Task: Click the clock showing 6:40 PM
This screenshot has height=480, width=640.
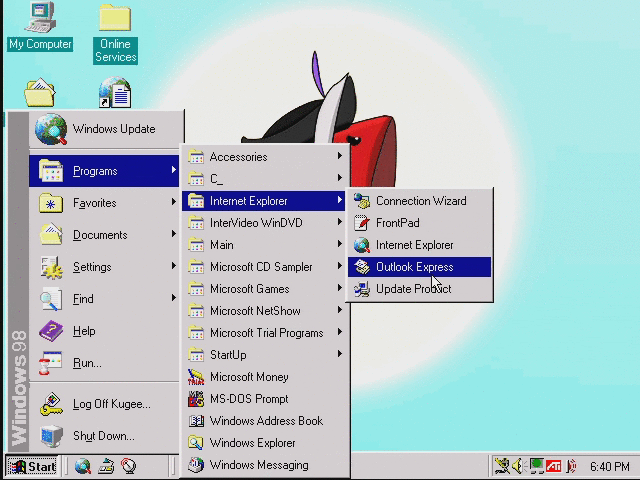Action: (610, 467)
